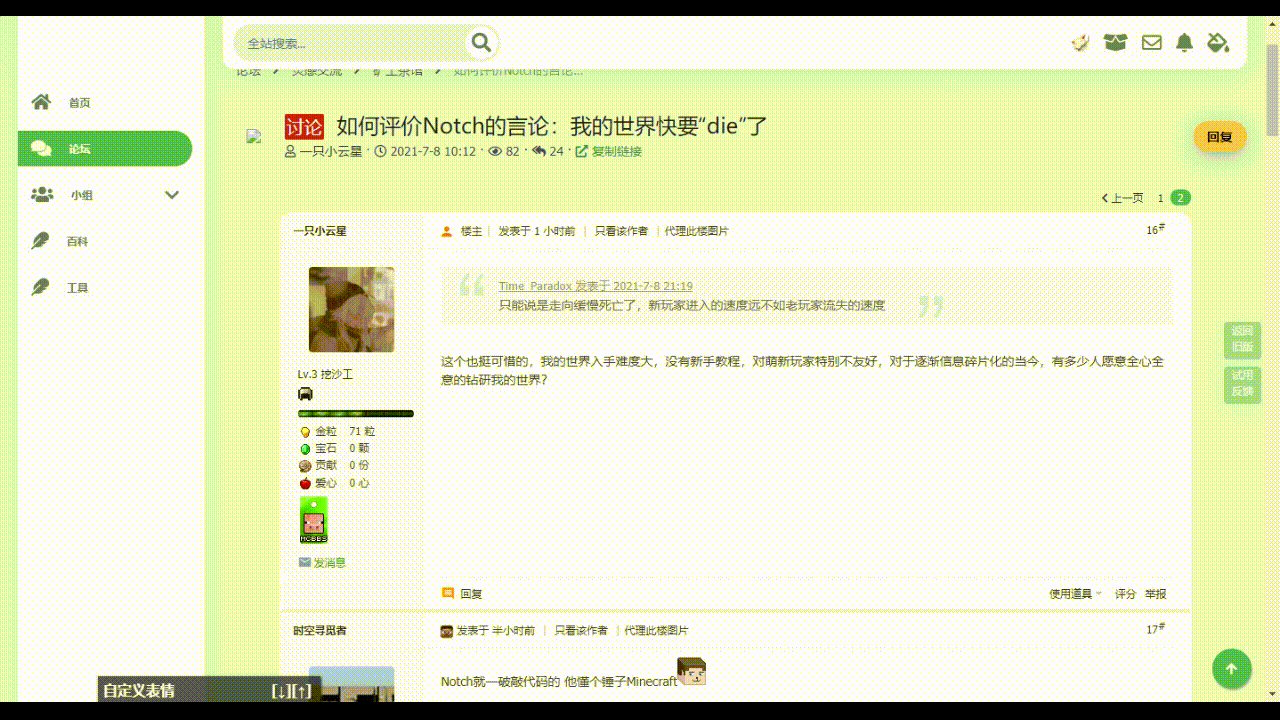Image resolution: width=1280 pixels, height=720 pixels.
Task: Click the green experience progress bar
Action: tap(356, 413)
